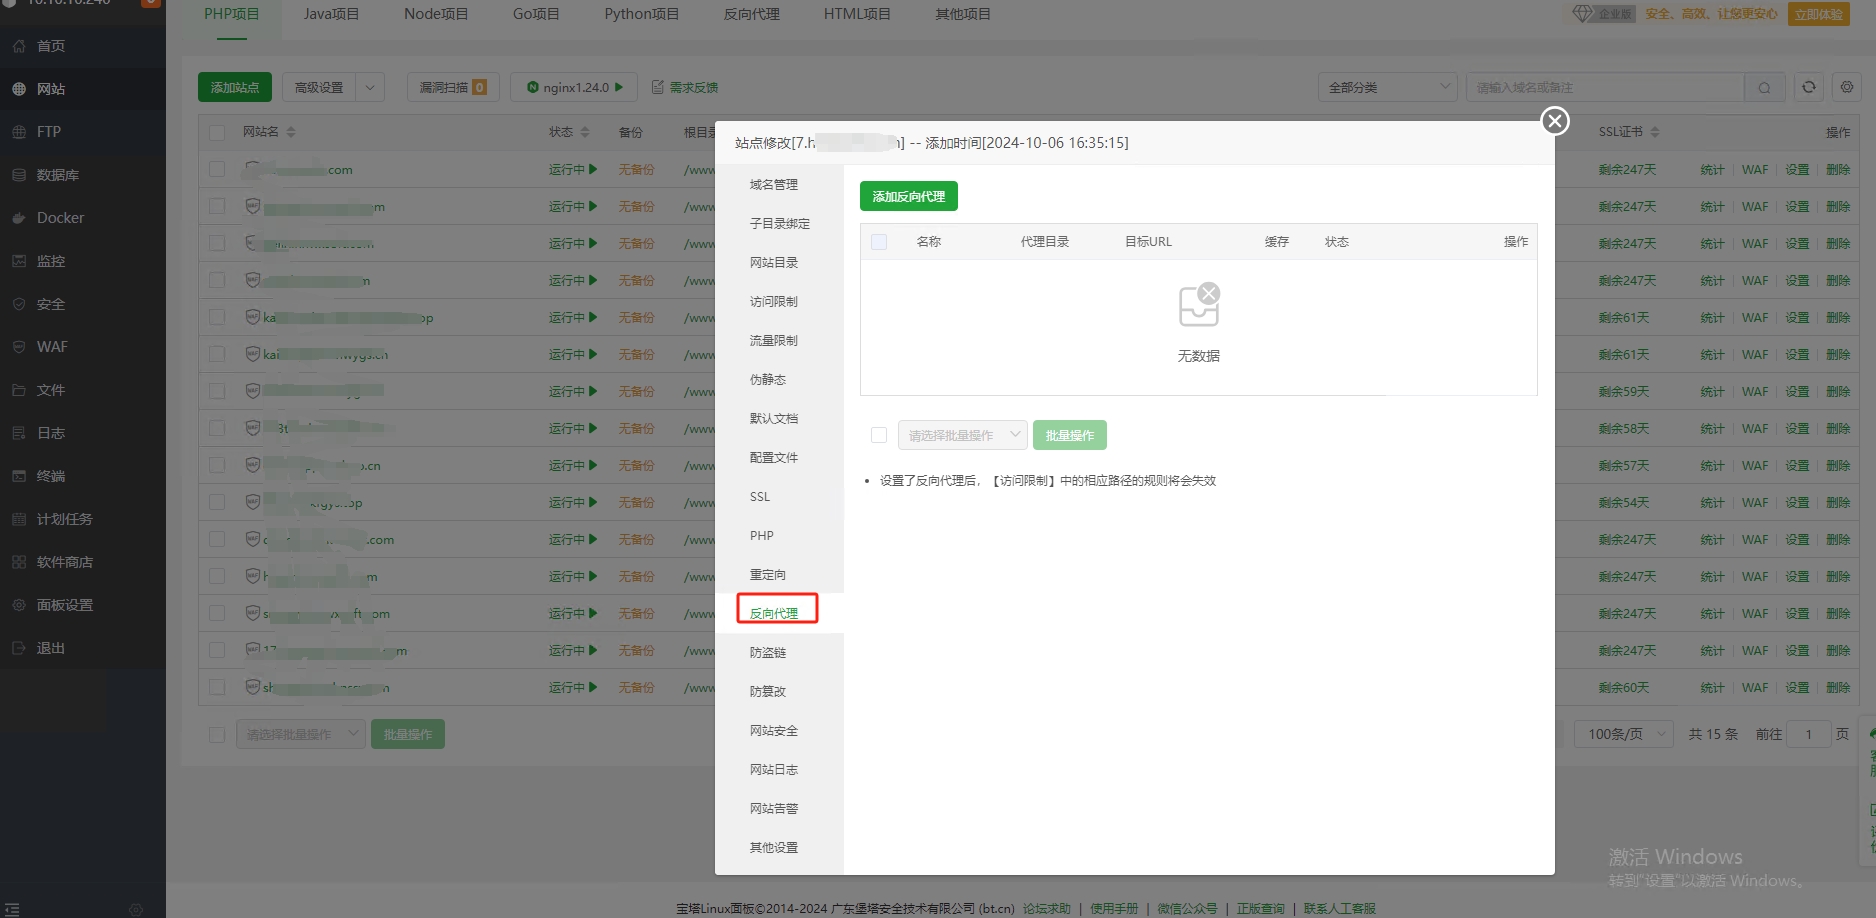Open the dialog 请选择批量操作 dropdown
Viewport: 1876px width, 918px height.
click(x=962, y=435)
